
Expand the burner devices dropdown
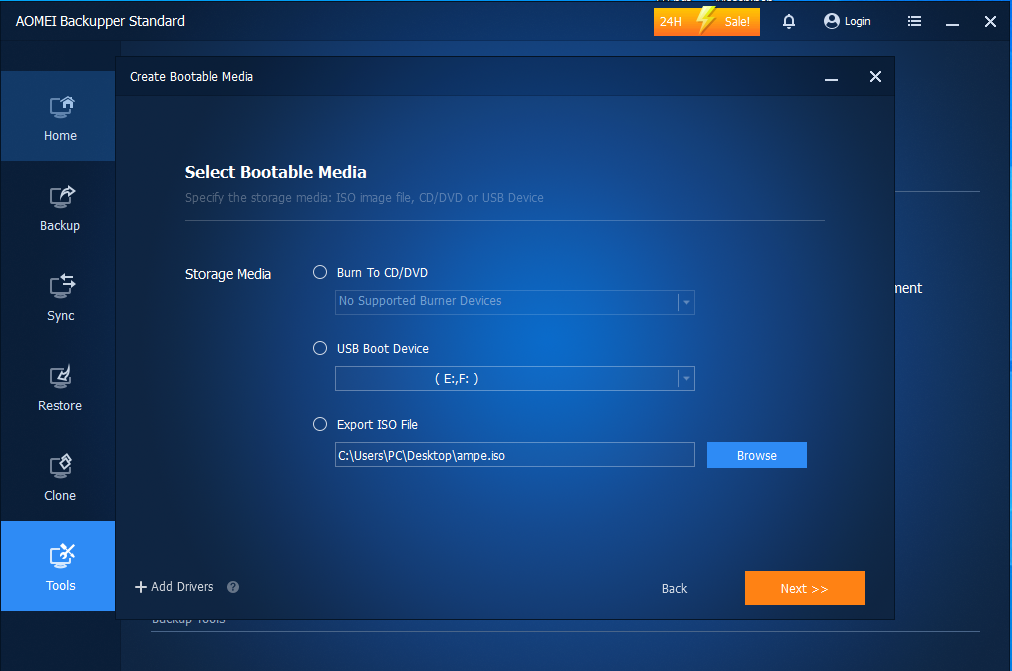(x=686, y=302)
